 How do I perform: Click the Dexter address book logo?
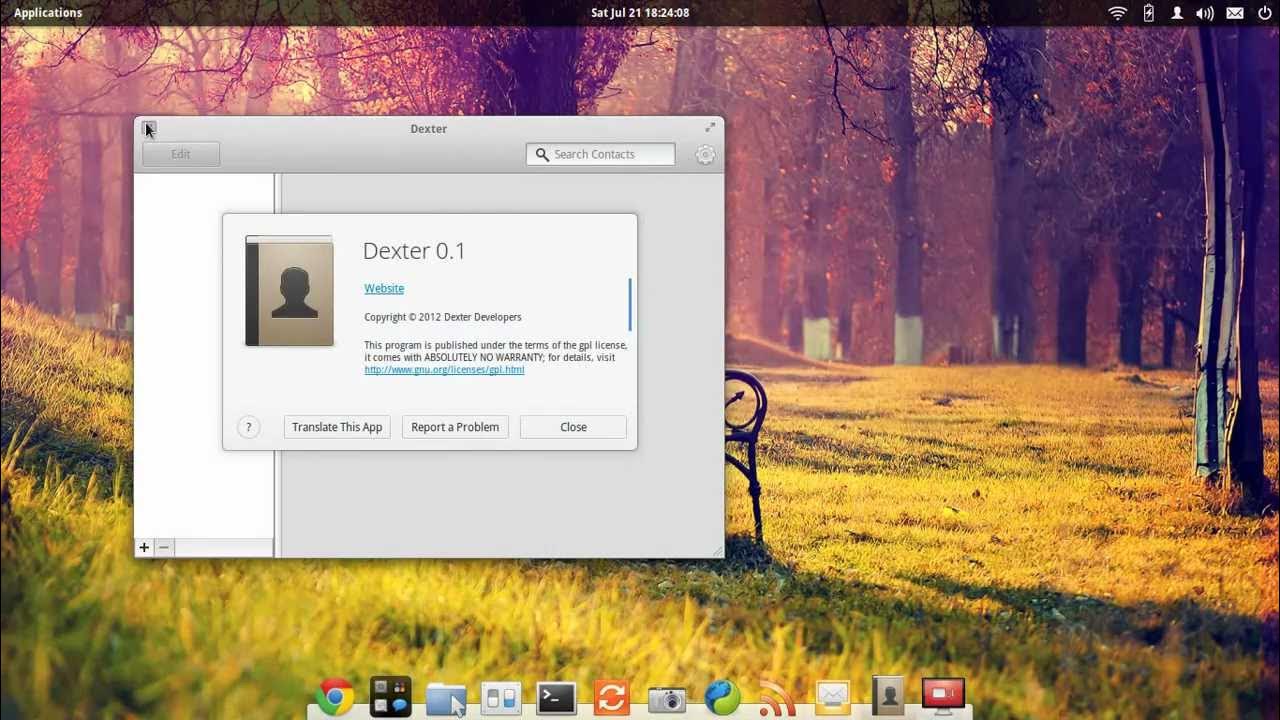pyautogui.click(x=289, y=291)
